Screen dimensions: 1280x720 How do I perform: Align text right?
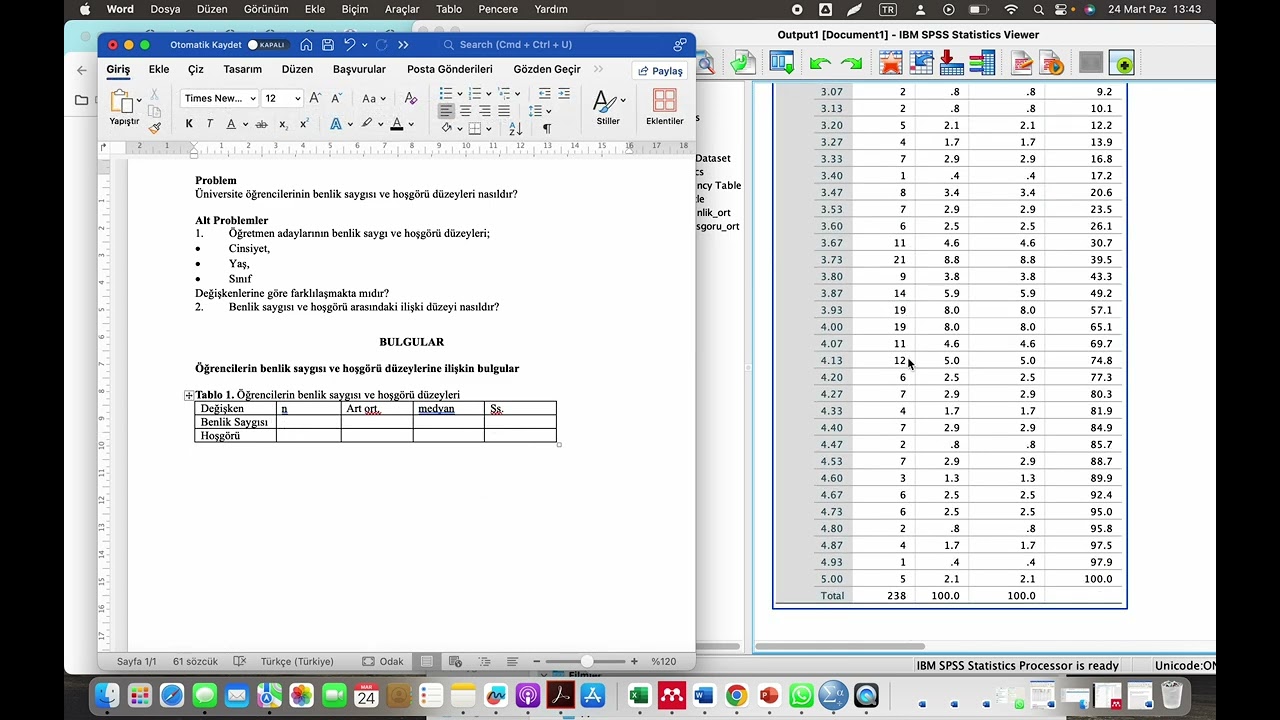(x=485, y=111)
